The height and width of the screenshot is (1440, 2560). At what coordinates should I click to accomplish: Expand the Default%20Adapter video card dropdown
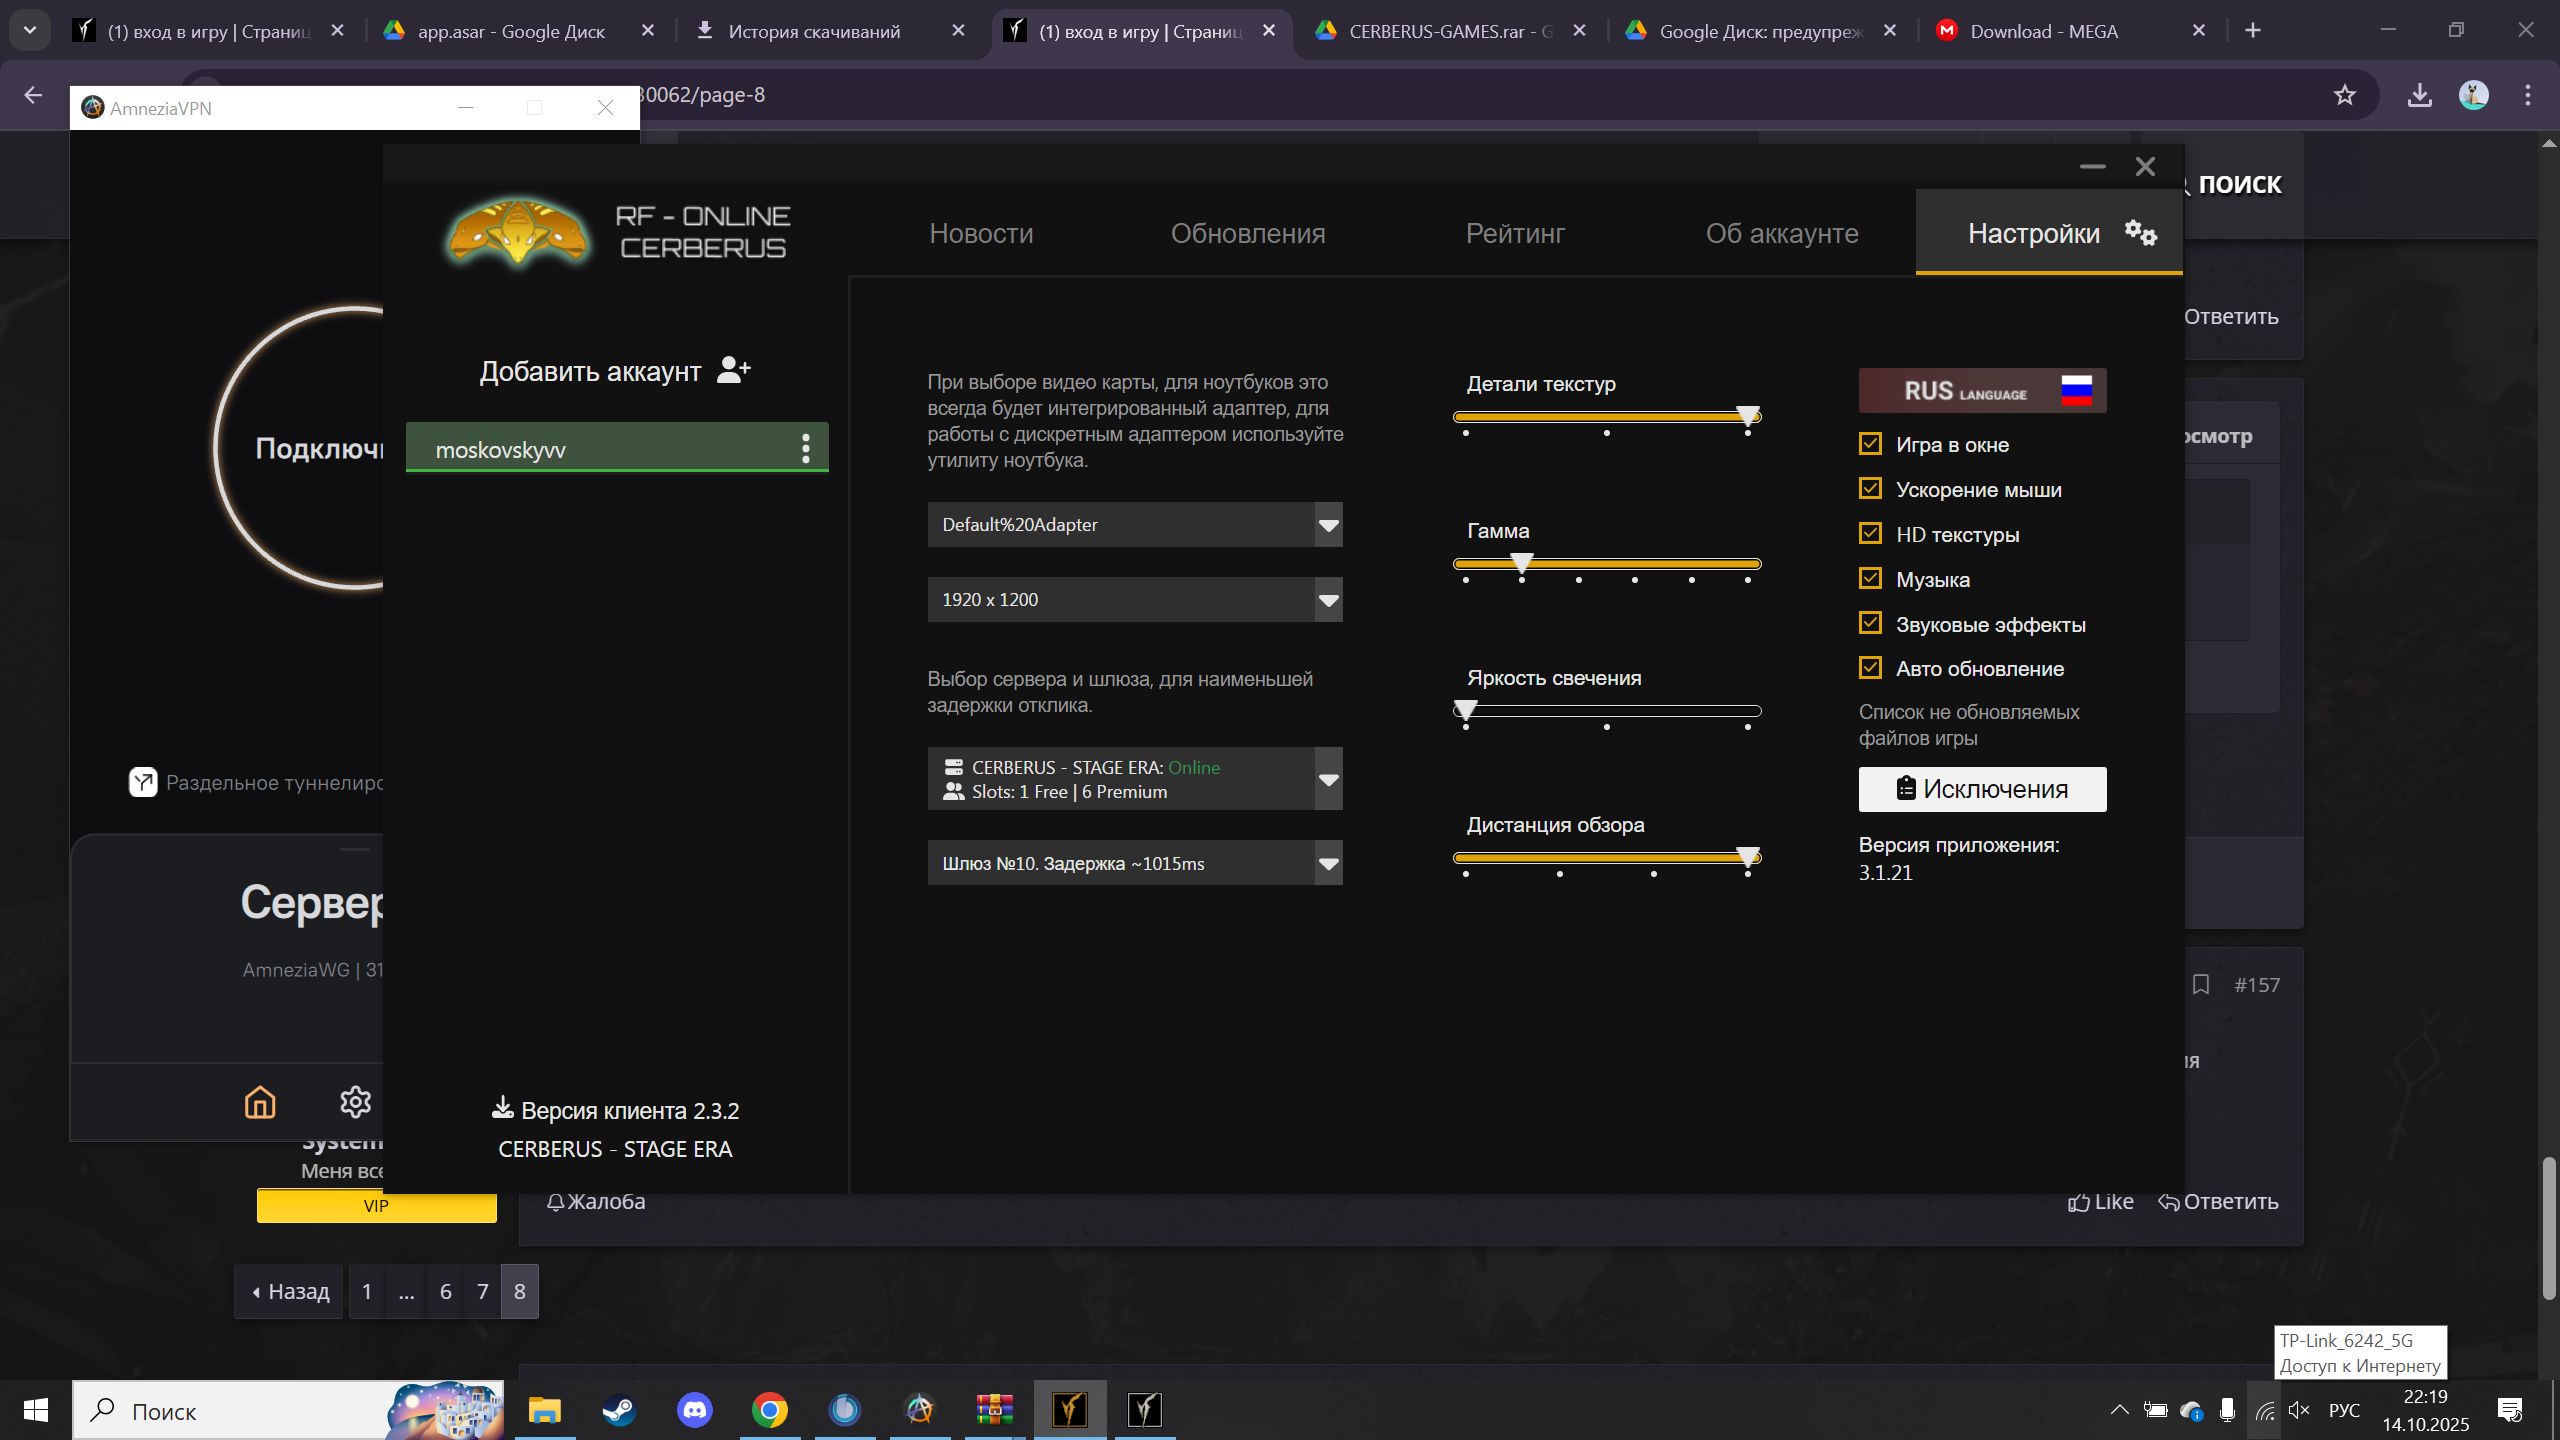(1328, 525)
